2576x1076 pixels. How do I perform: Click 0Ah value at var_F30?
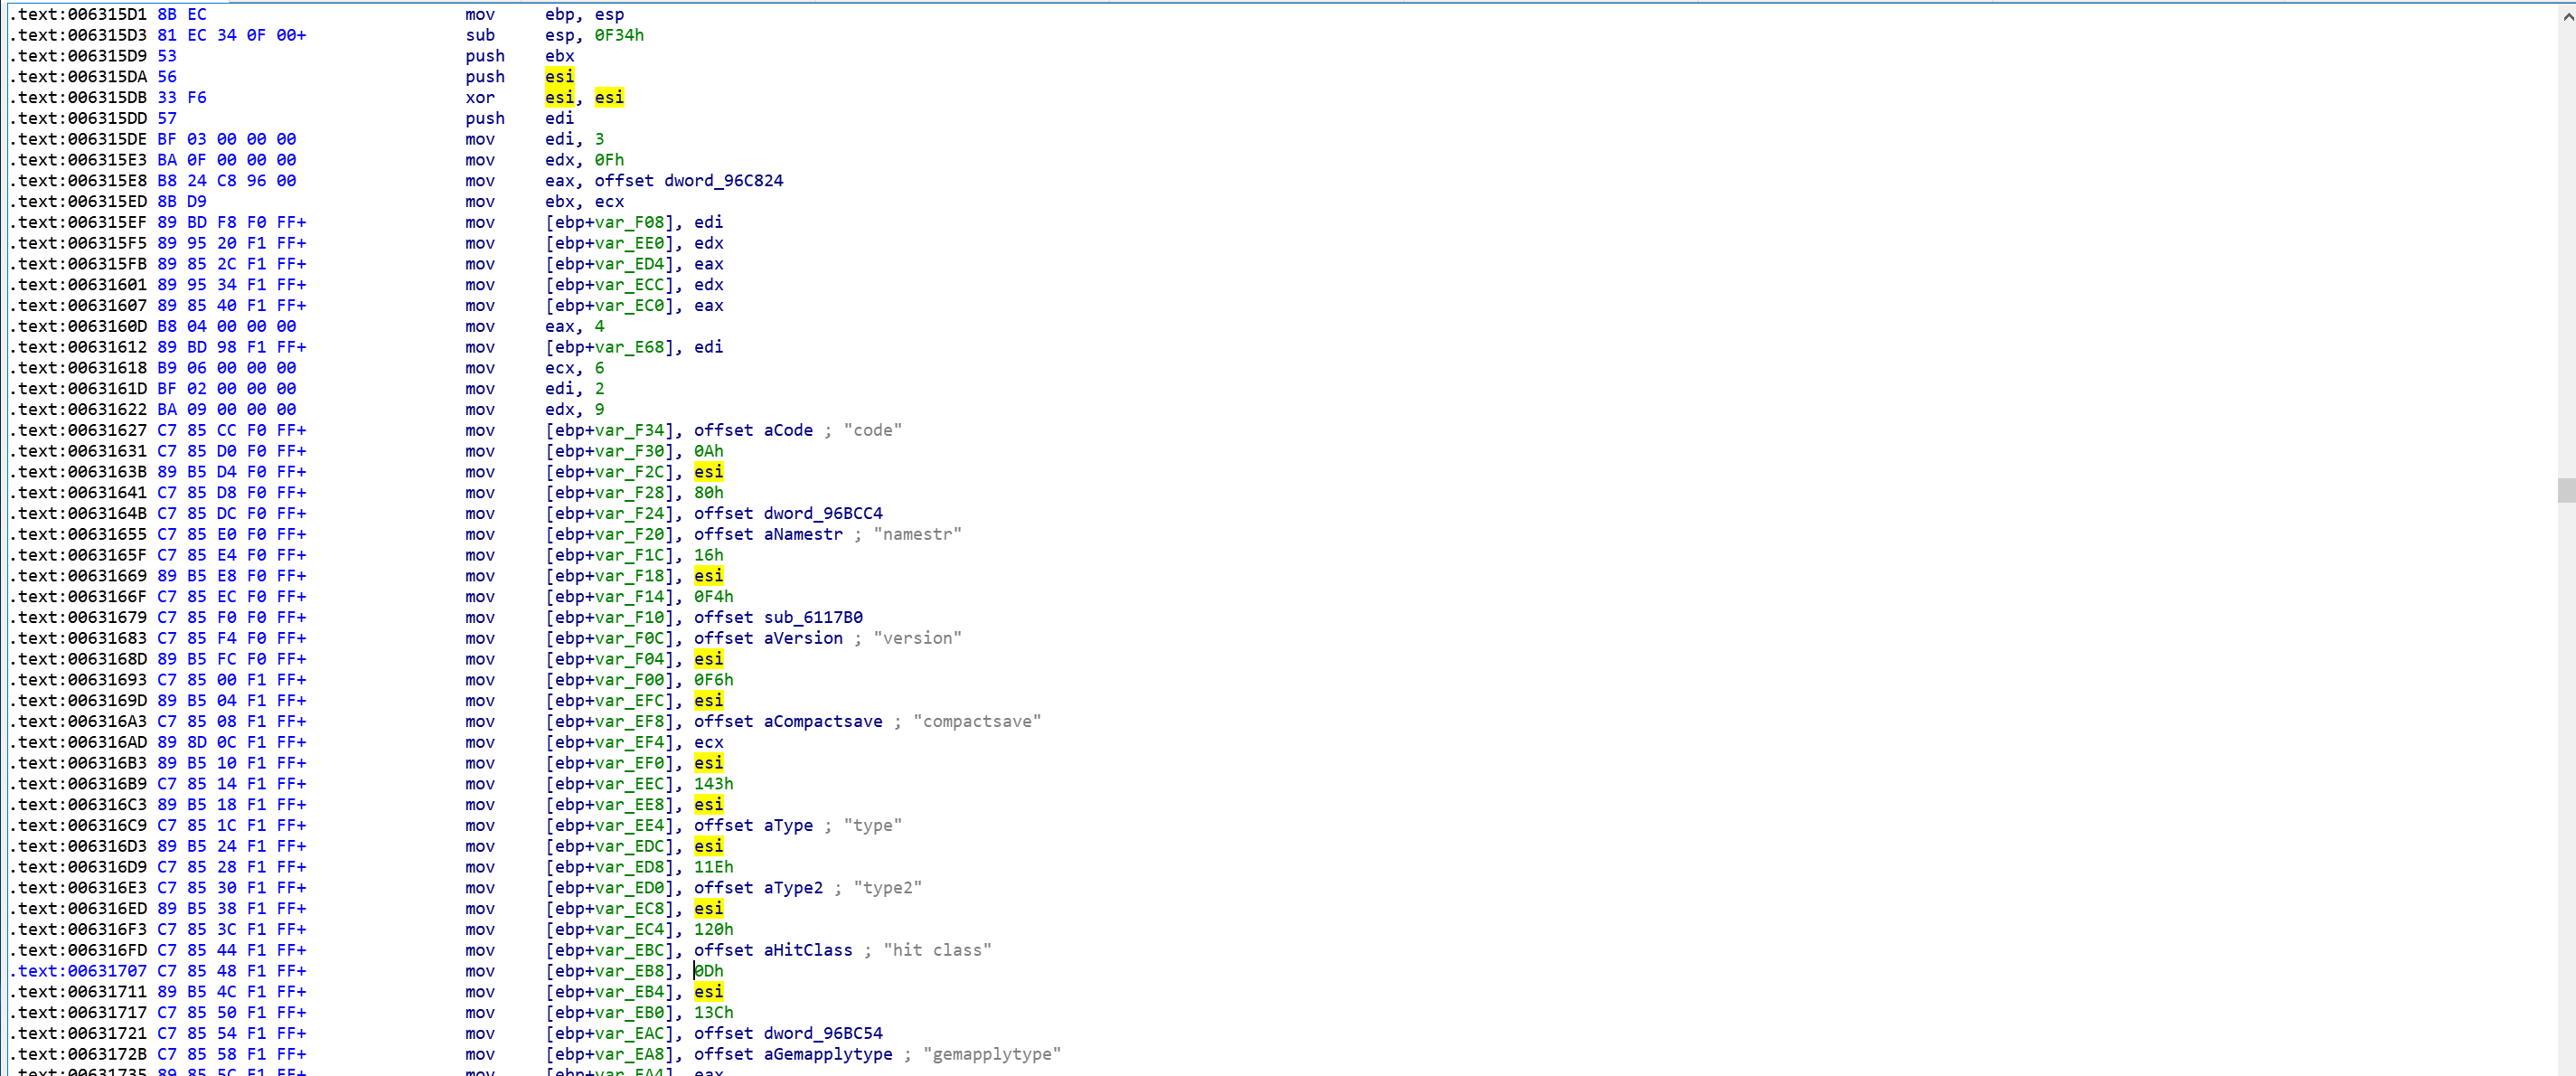click(709, 451)
